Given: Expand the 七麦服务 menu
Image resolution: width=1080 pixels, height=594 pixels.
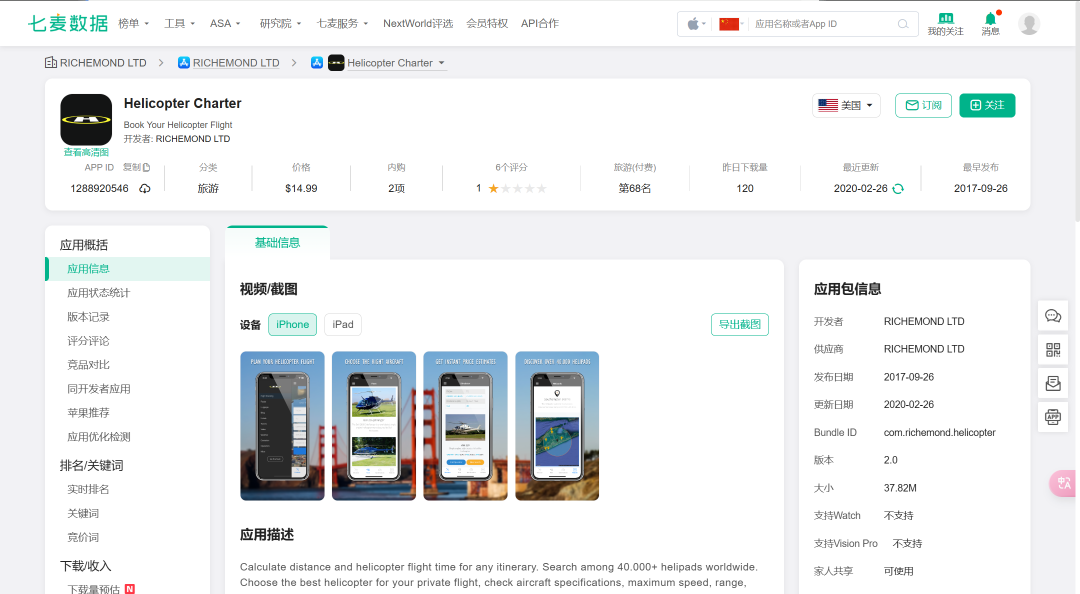Looking at the screenshot, I should [342, 23].
